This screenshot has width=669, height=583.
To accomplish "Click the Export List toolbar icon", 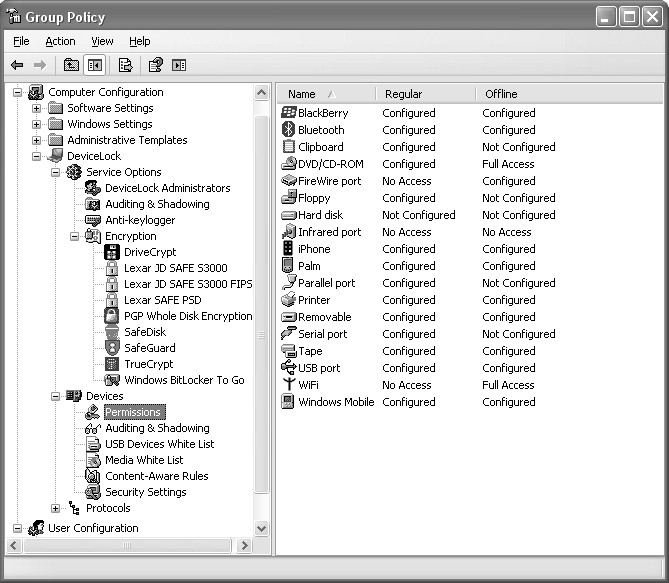I will (x=125, y=65).
